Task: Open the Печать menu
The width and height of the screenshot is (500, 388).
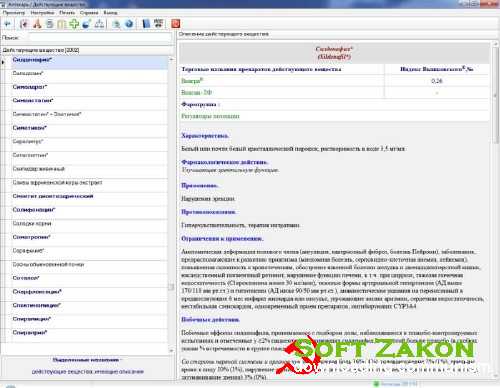Action: 67,13
